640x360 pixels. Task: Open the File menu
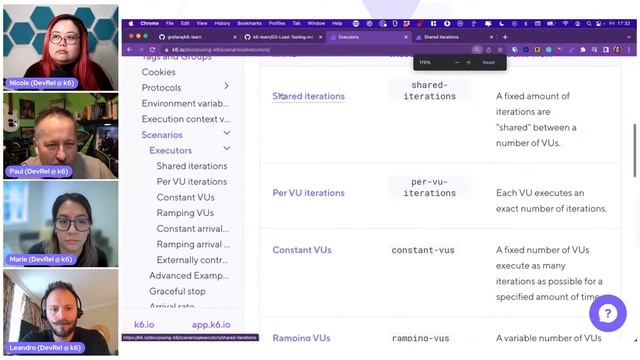point(170,24)
